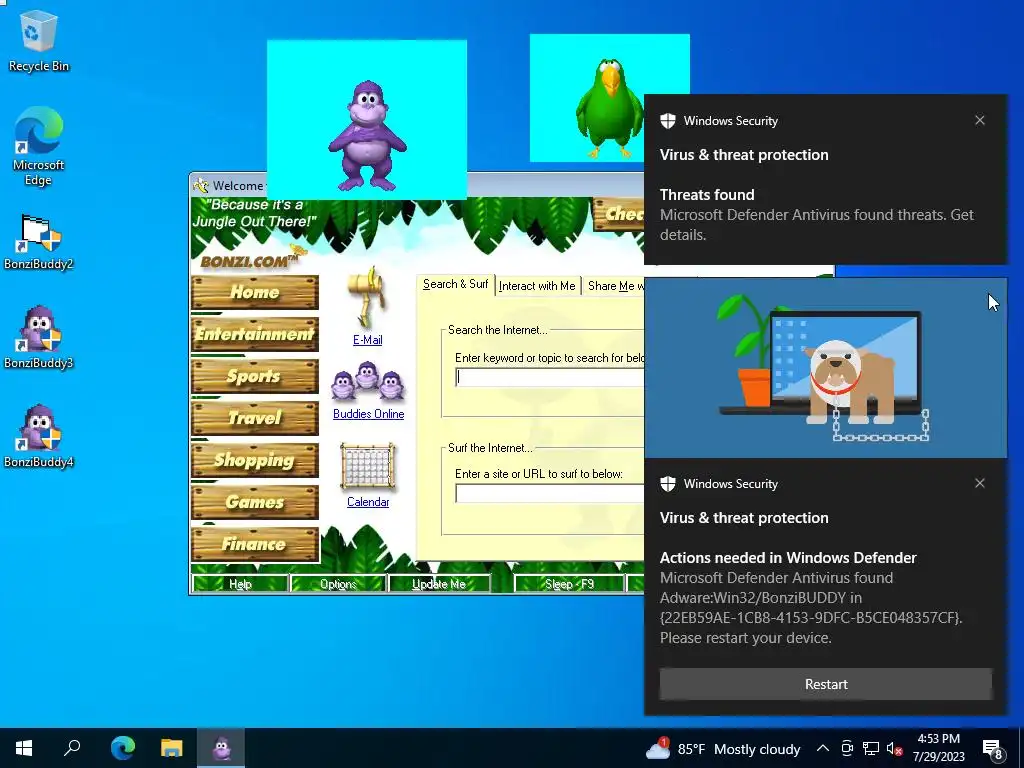Open the Entertainment section
This screenshot has width=1024, height=768.
point(255,334)
